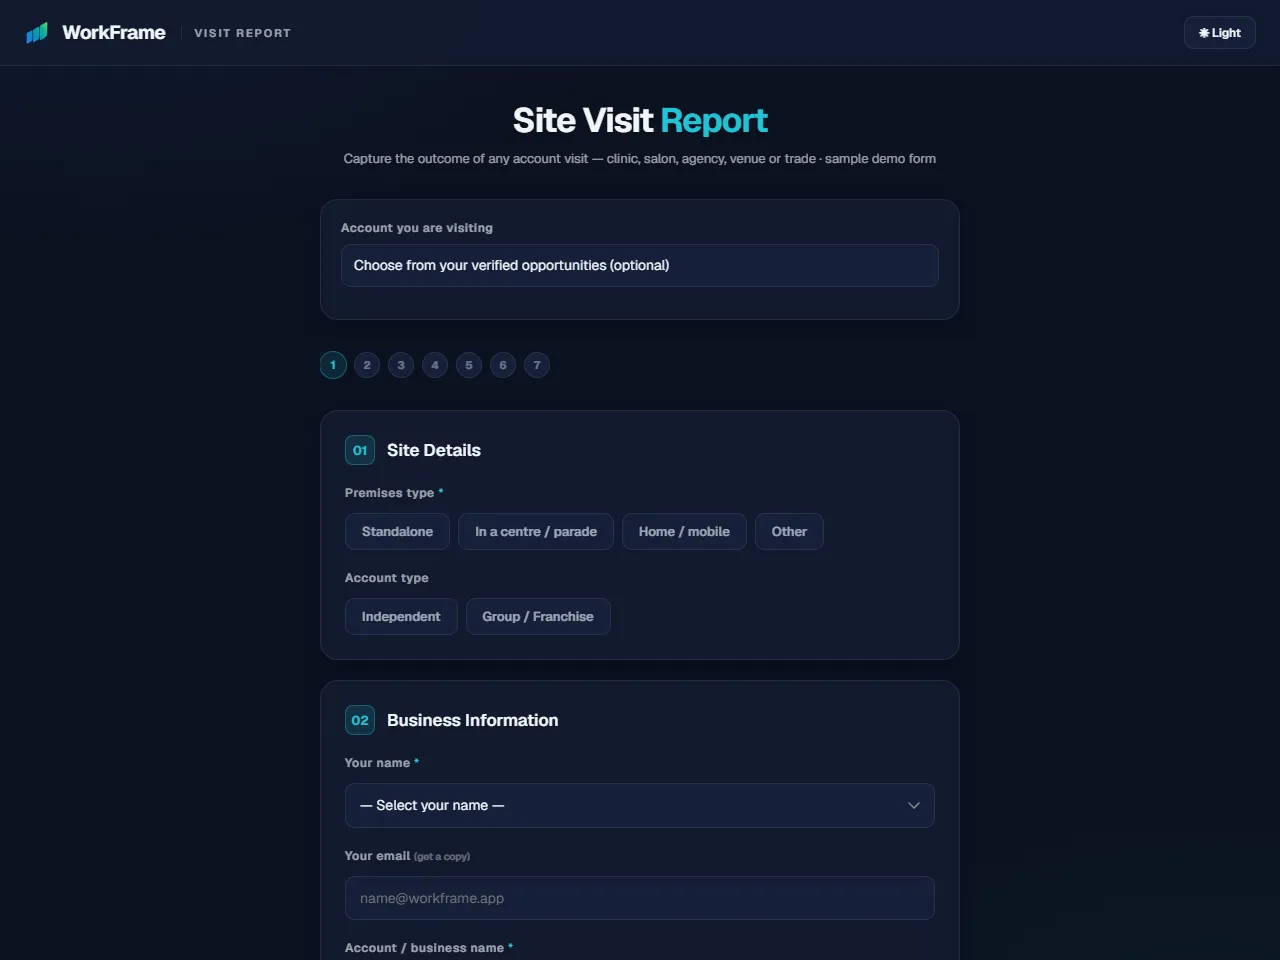1280x960 pixels.
Task: Select Other premises type
Action: 789,532
